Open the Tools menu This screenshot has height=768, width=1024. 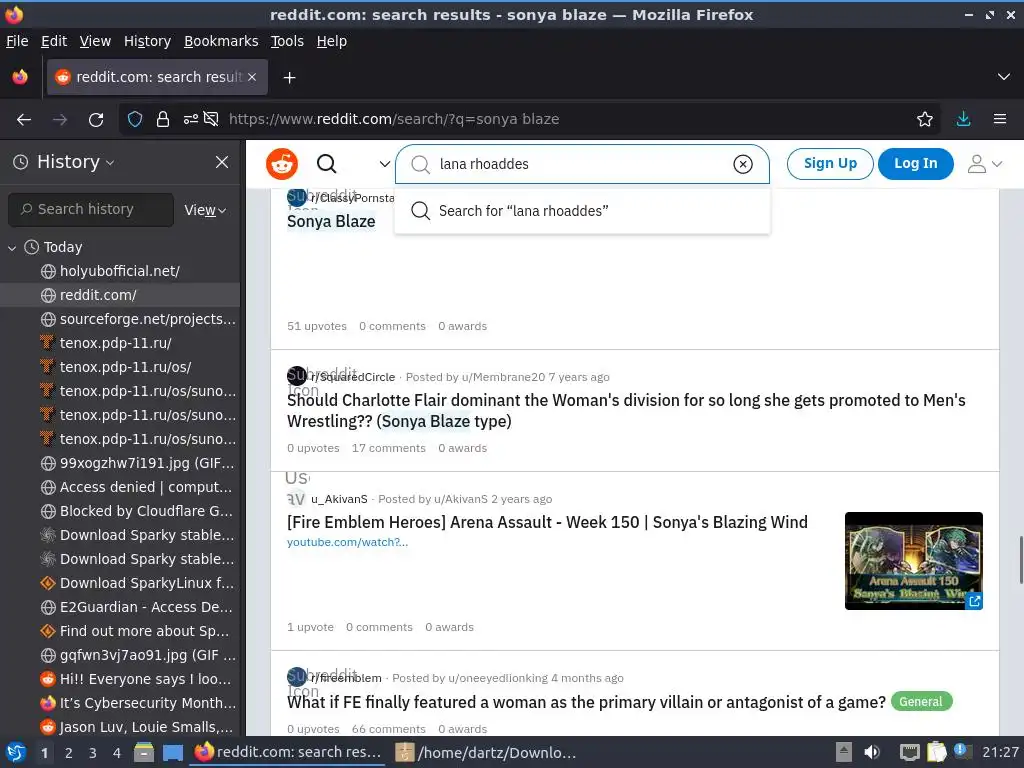(287, 41)
